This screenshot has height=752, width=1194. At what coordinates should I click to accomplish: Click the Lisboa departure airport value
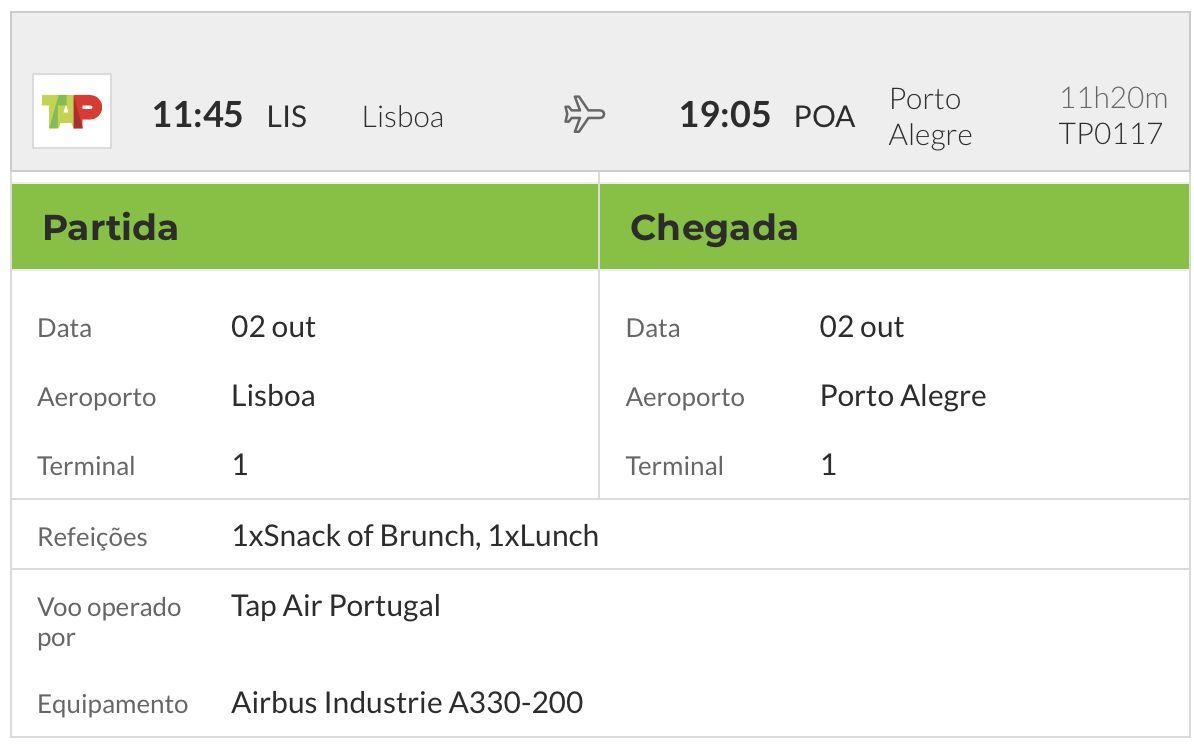click(x=273, y=396)
